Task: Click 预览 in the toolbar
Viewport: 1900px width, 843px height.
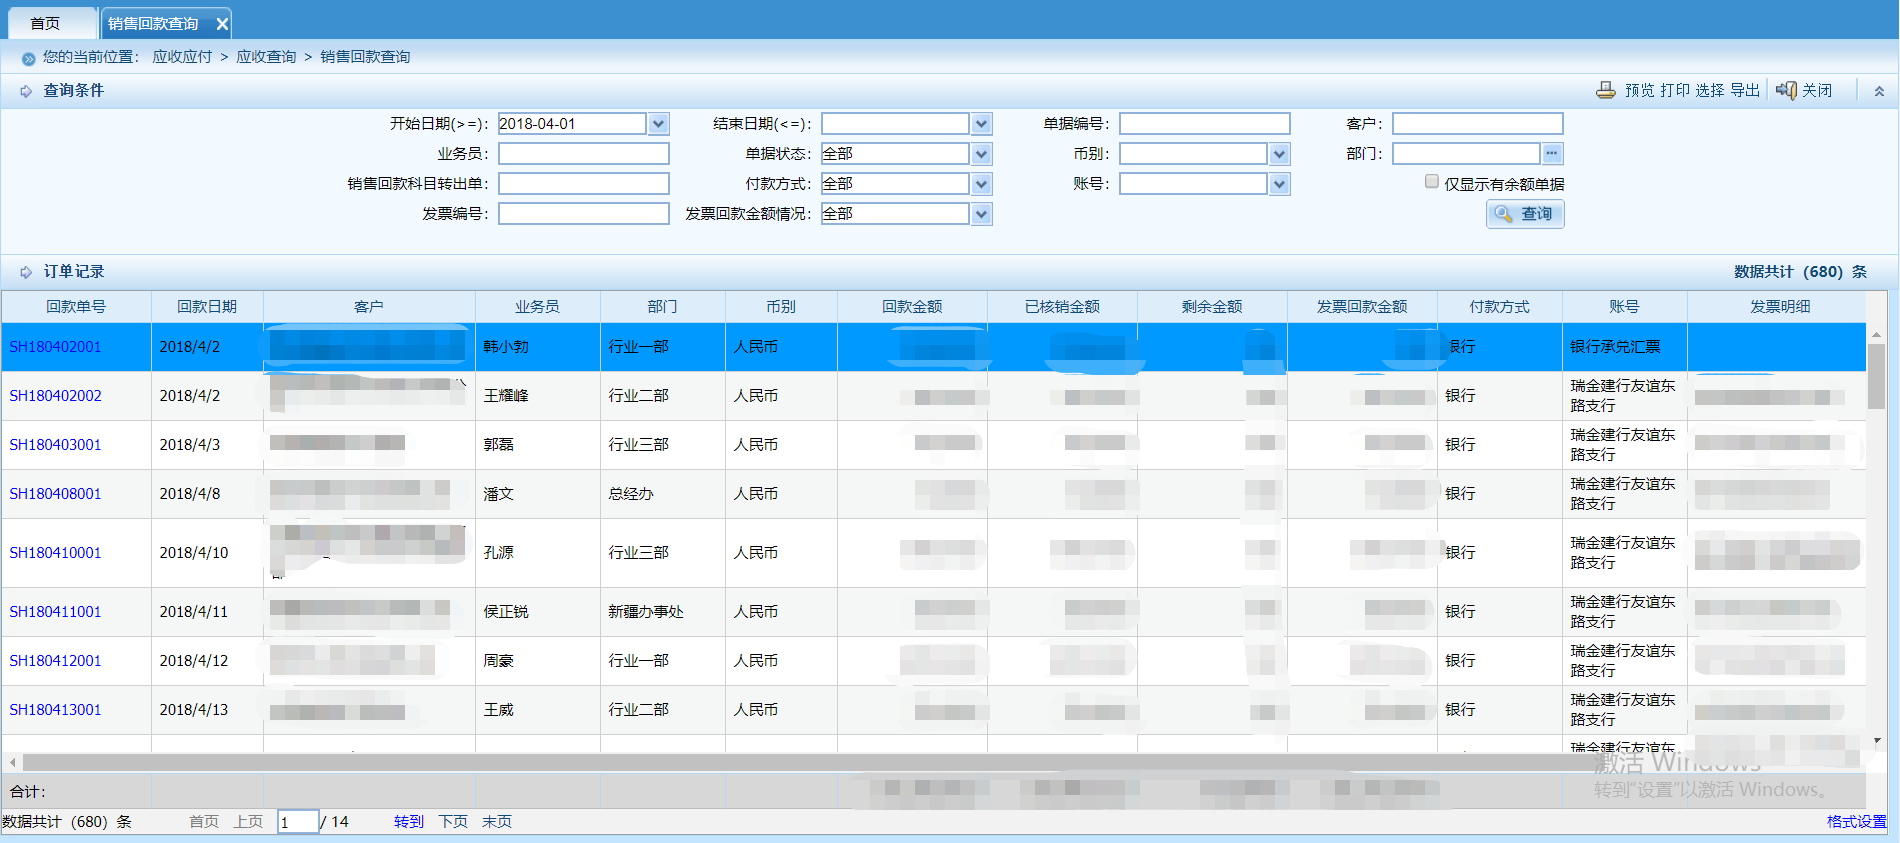Action: click(x=1640, y=90)
